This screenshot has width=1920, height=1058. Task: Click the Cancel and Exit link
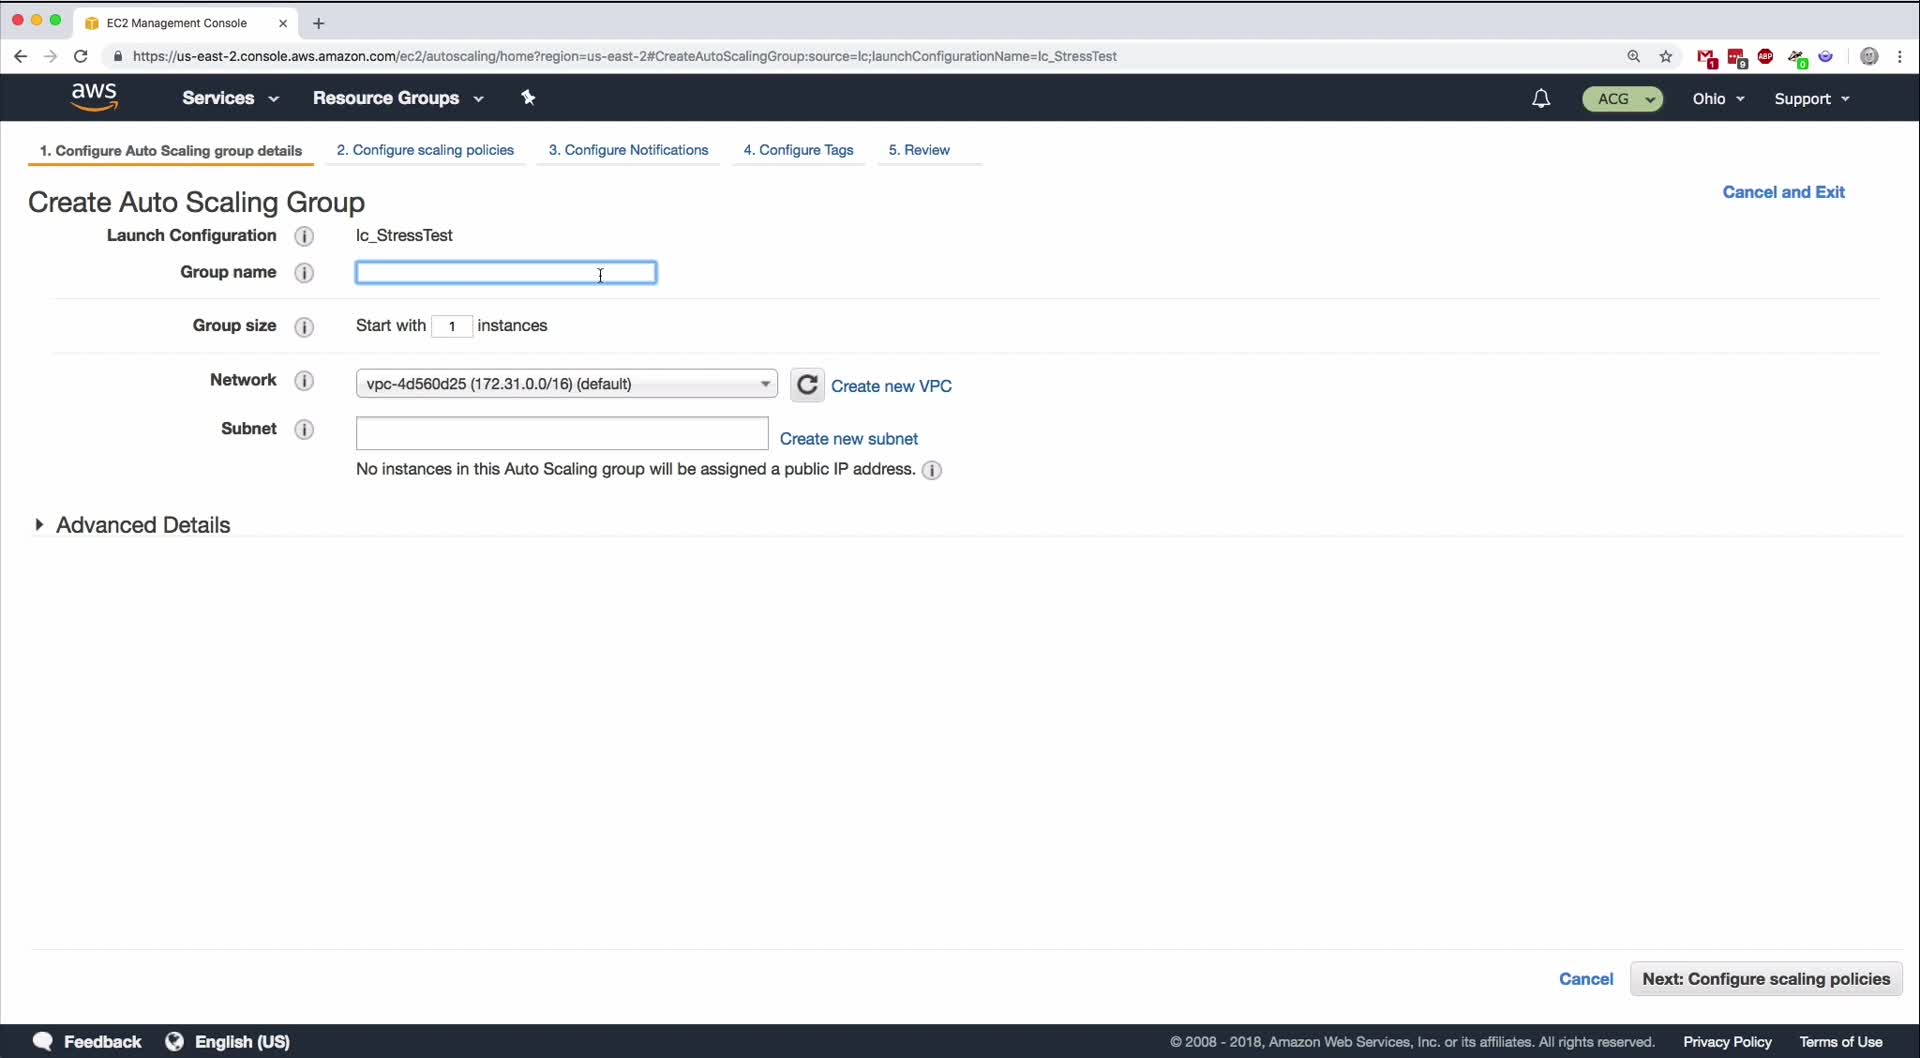click(x=1783, y=192)
